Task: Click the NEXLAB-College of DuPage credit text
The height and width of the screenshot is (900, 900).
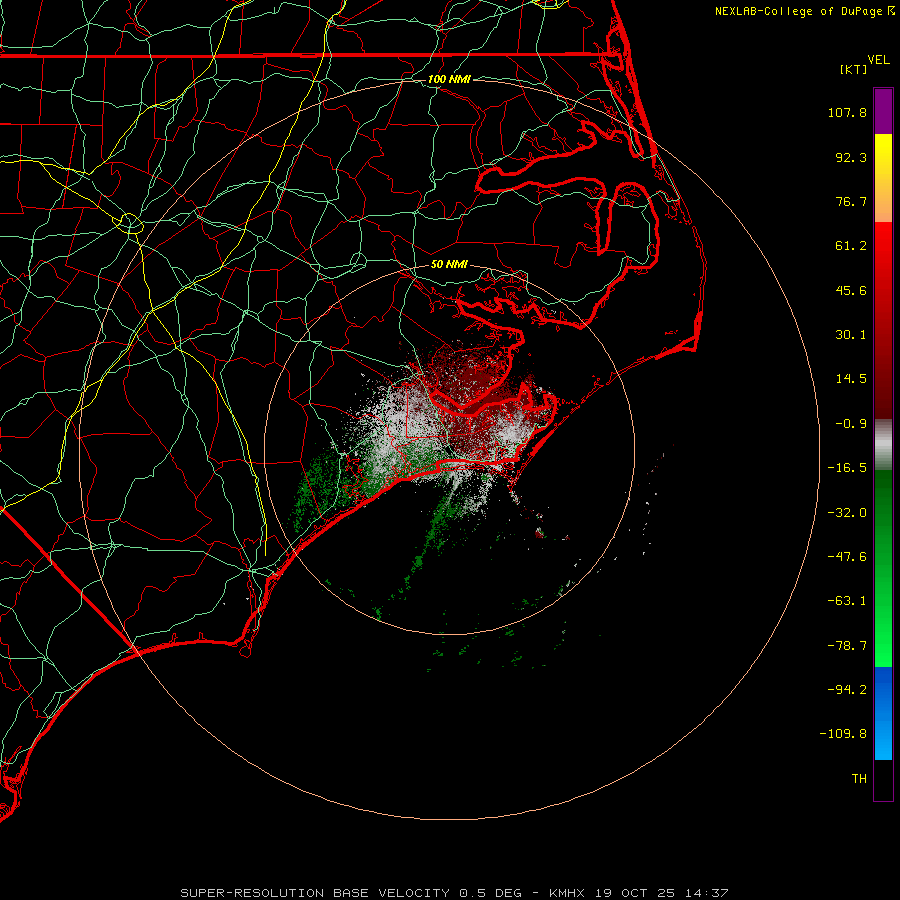Action: click(798, 11)
